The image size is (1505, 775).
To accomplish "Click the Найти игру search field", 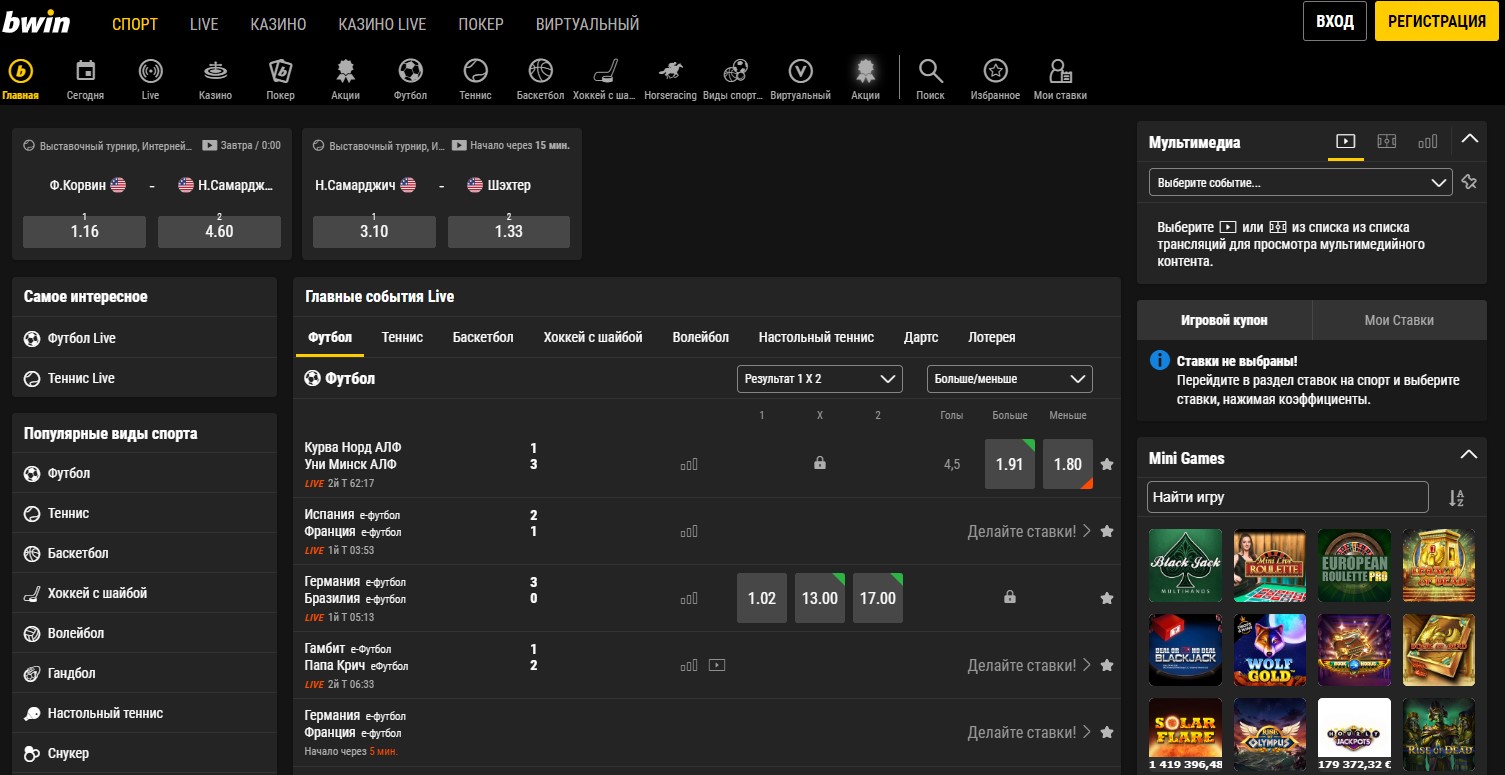I will (1287, 497).
